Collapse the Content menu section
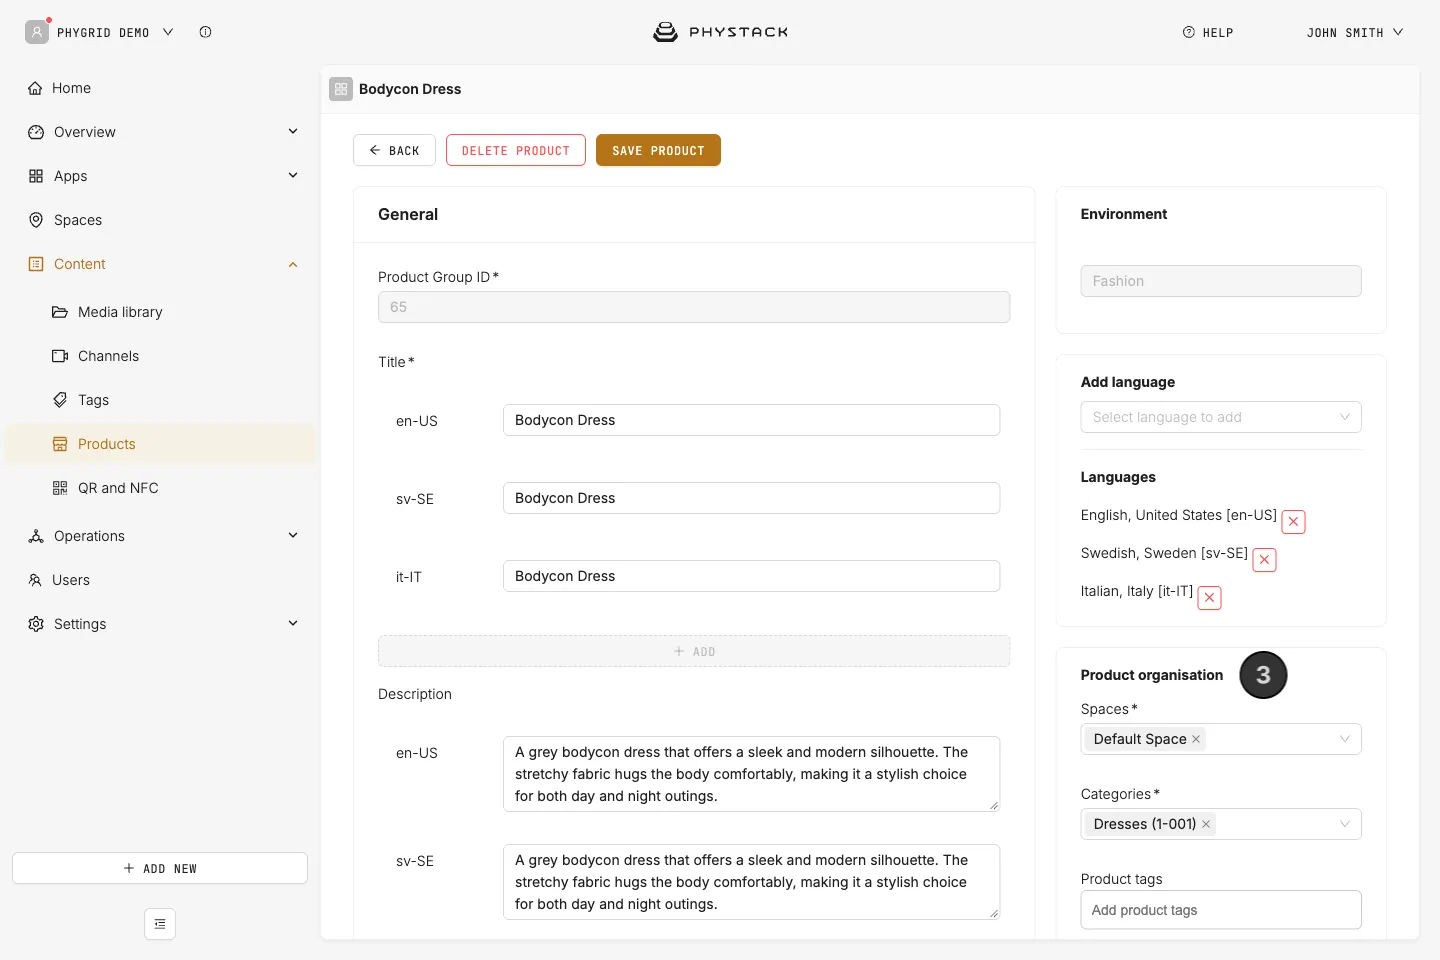 coord(293,264)
